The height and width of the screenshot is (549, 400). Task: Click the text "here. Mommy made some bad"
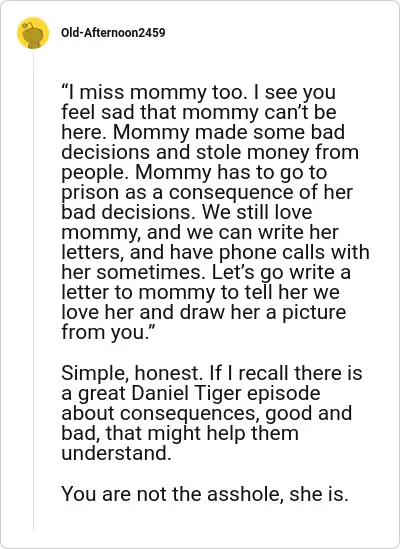coord(203,133)
